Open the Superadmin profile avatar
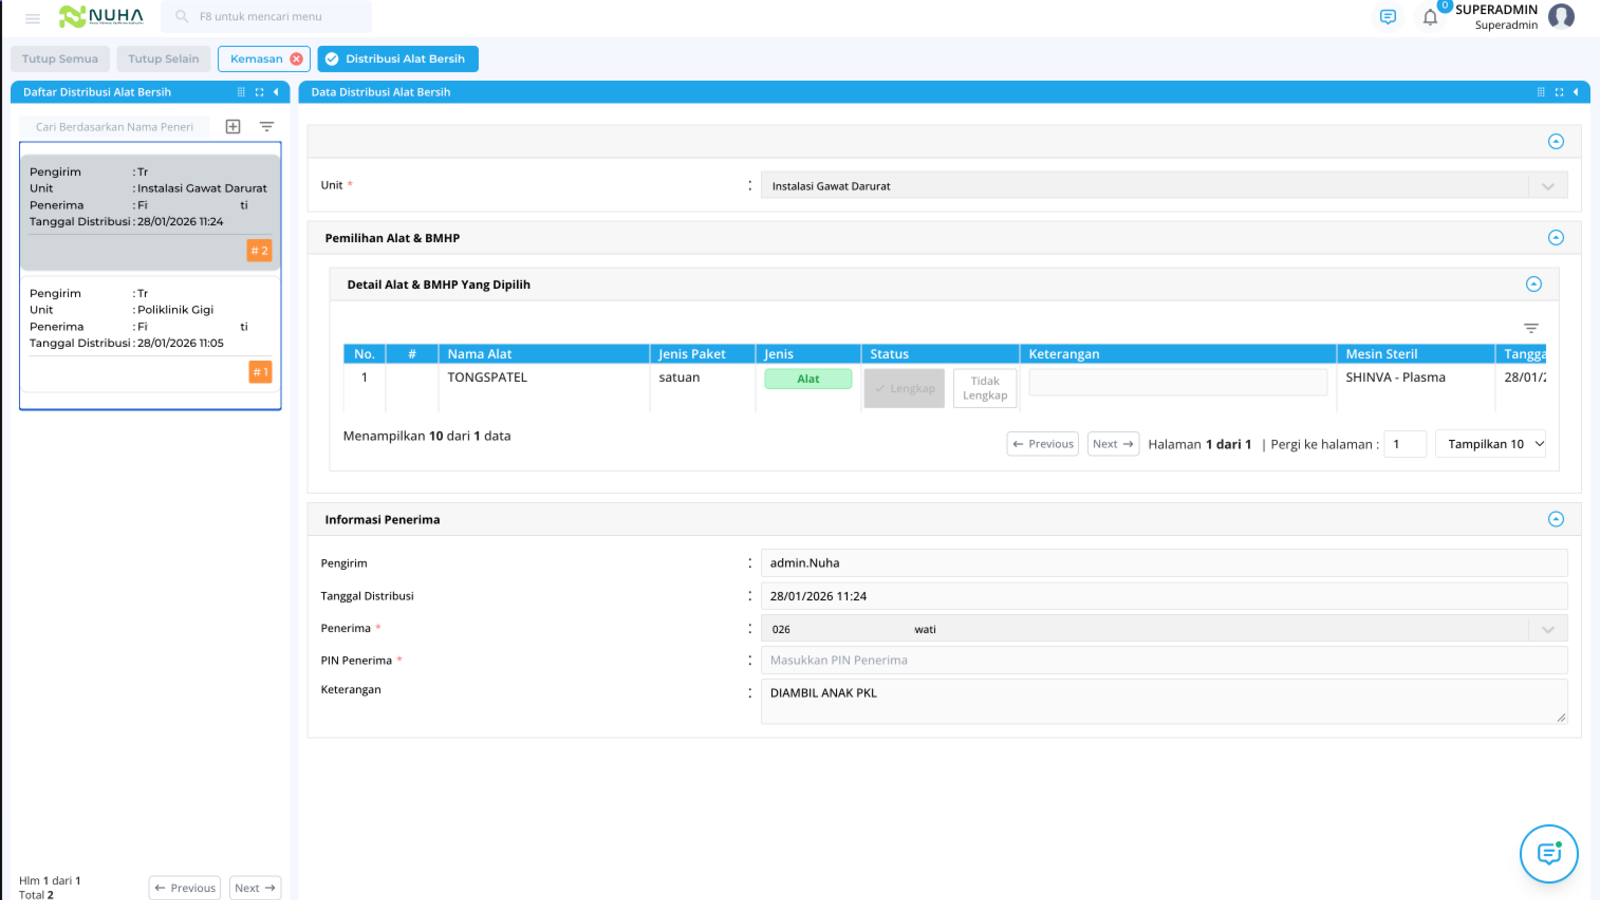1600x900 pixels. (x=1561, y=16)
